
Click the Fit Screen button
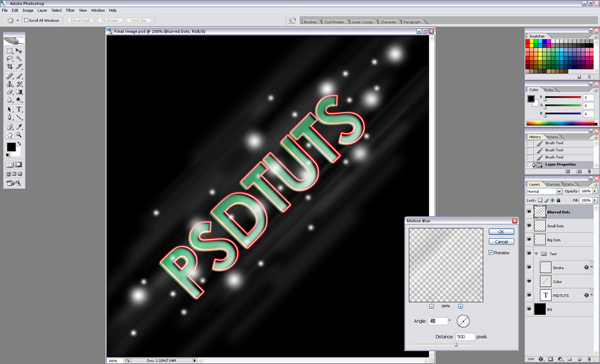(x=110, y=20)
